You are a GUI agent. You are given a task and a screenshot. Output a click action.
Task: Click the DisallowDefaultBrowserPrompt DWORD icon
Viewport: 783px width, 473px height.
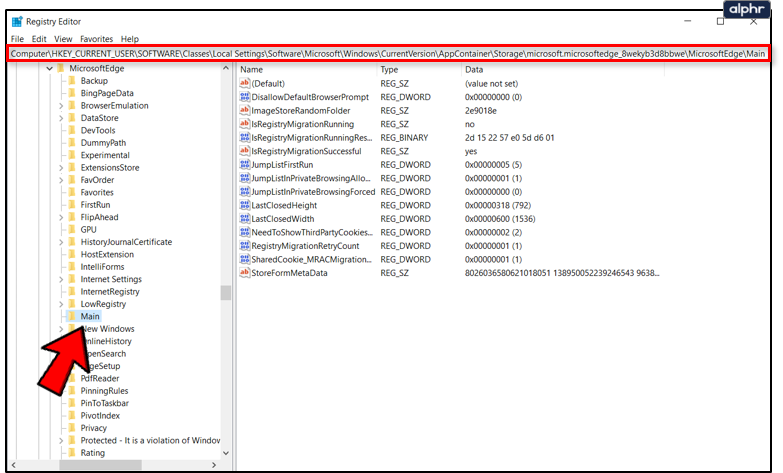coord(245,96)
